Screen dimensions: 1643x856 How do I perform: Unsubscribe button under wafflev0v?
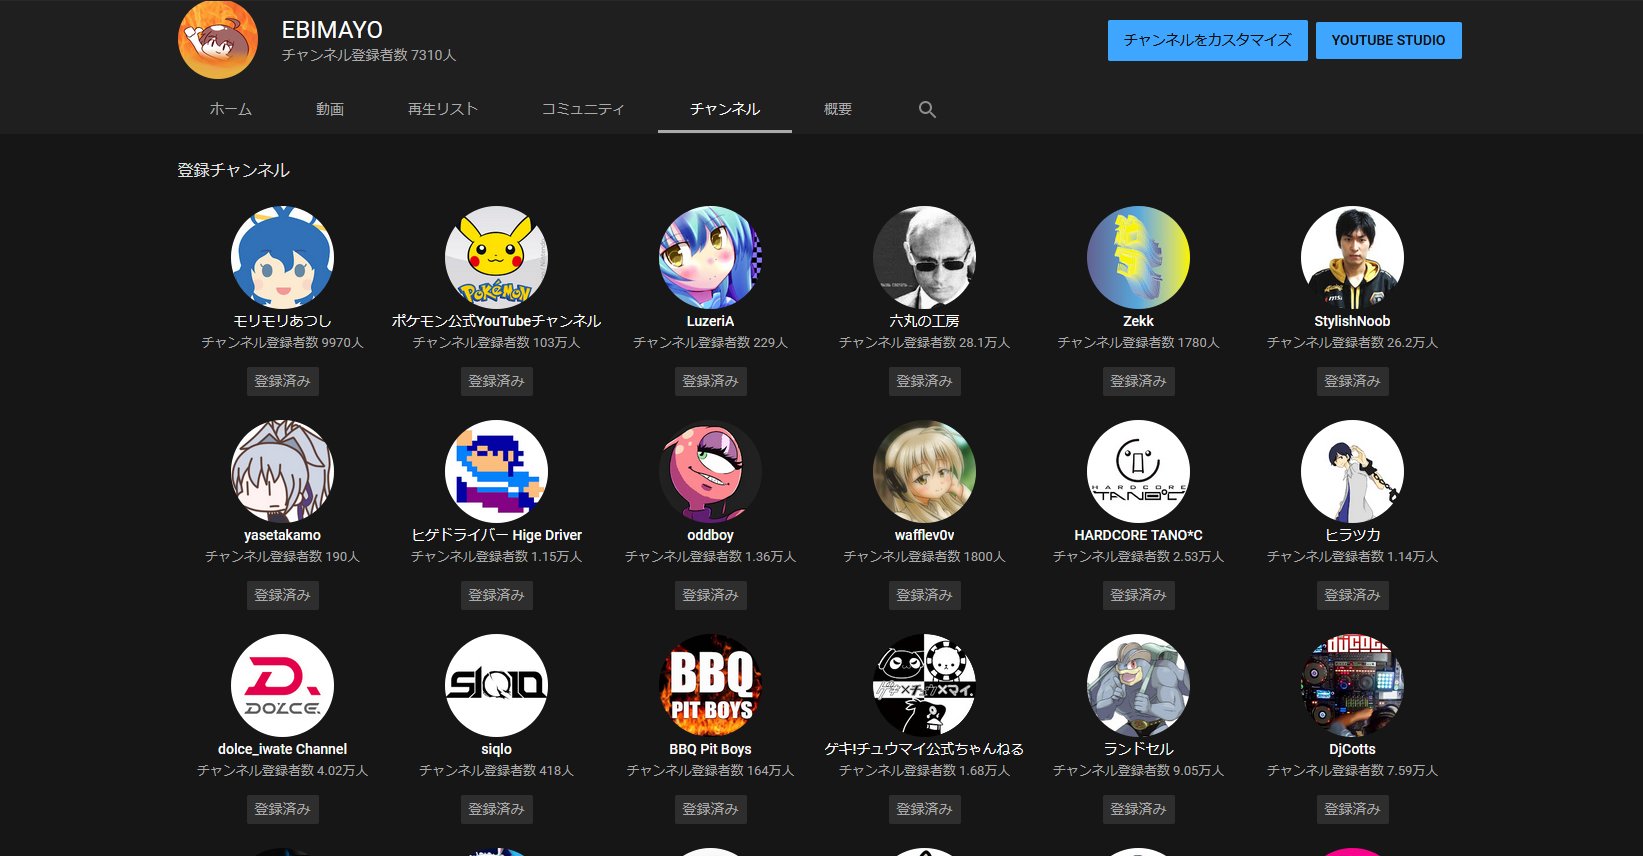924,595
